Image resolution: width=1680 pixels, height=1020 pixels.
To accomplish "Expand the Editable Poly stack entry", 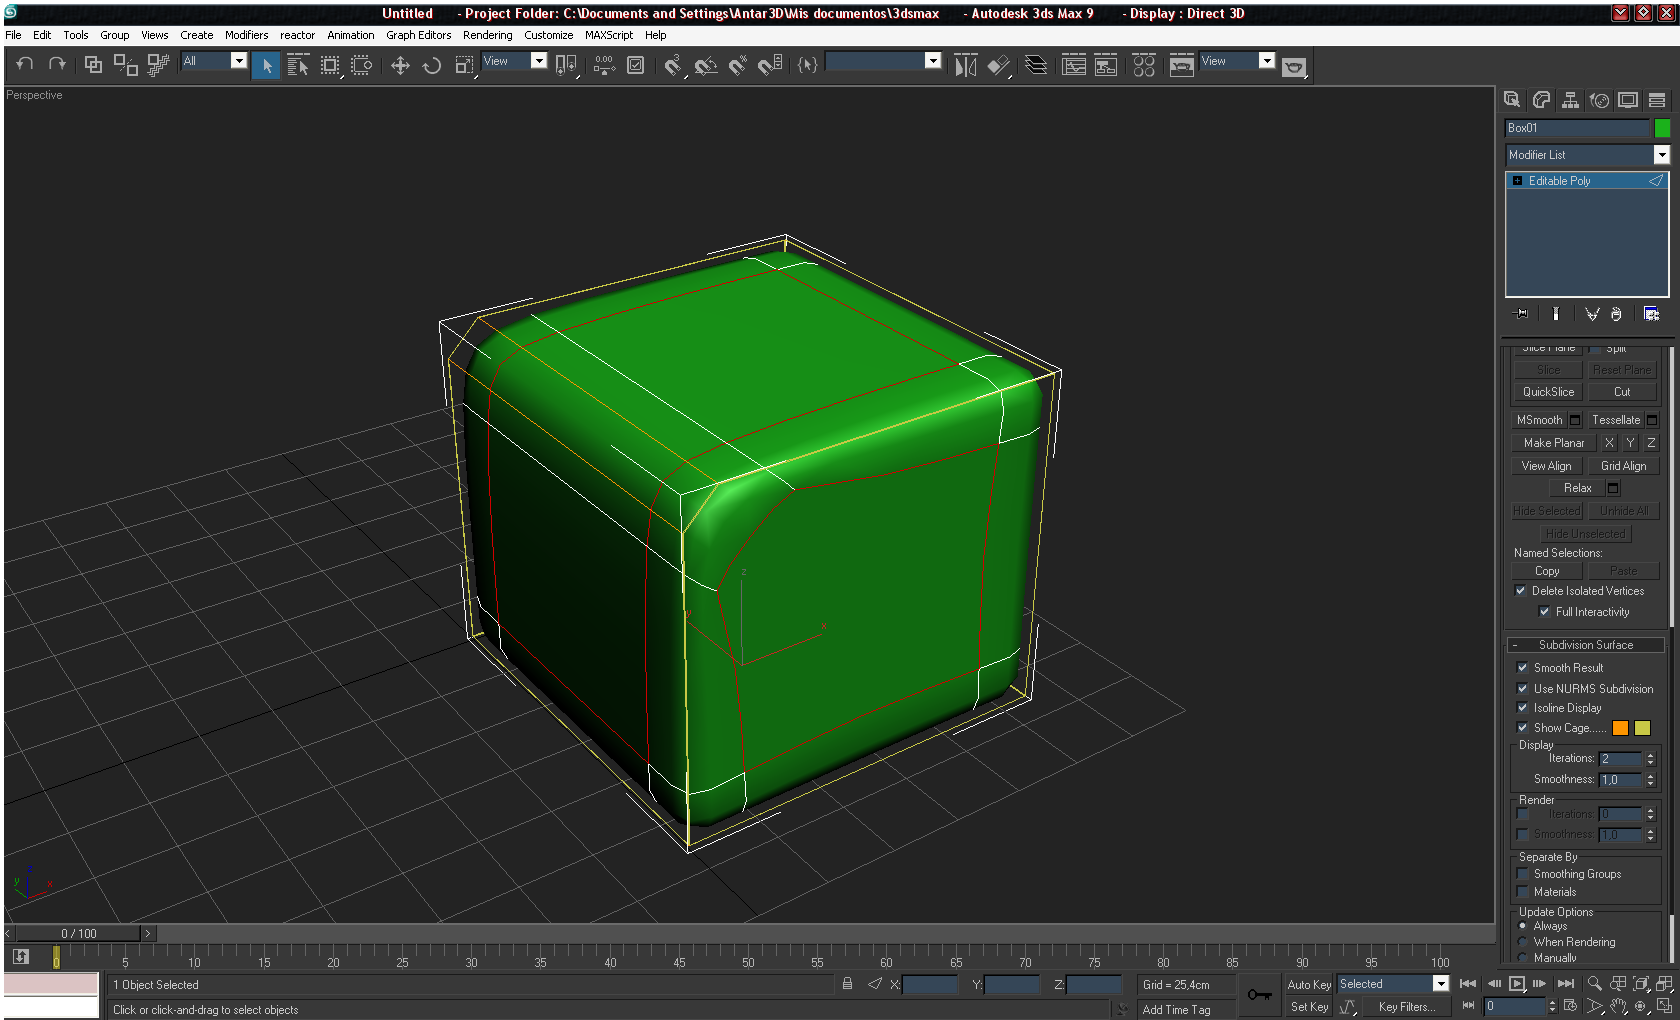I will pyautogui.click(x=1517, y=181).
